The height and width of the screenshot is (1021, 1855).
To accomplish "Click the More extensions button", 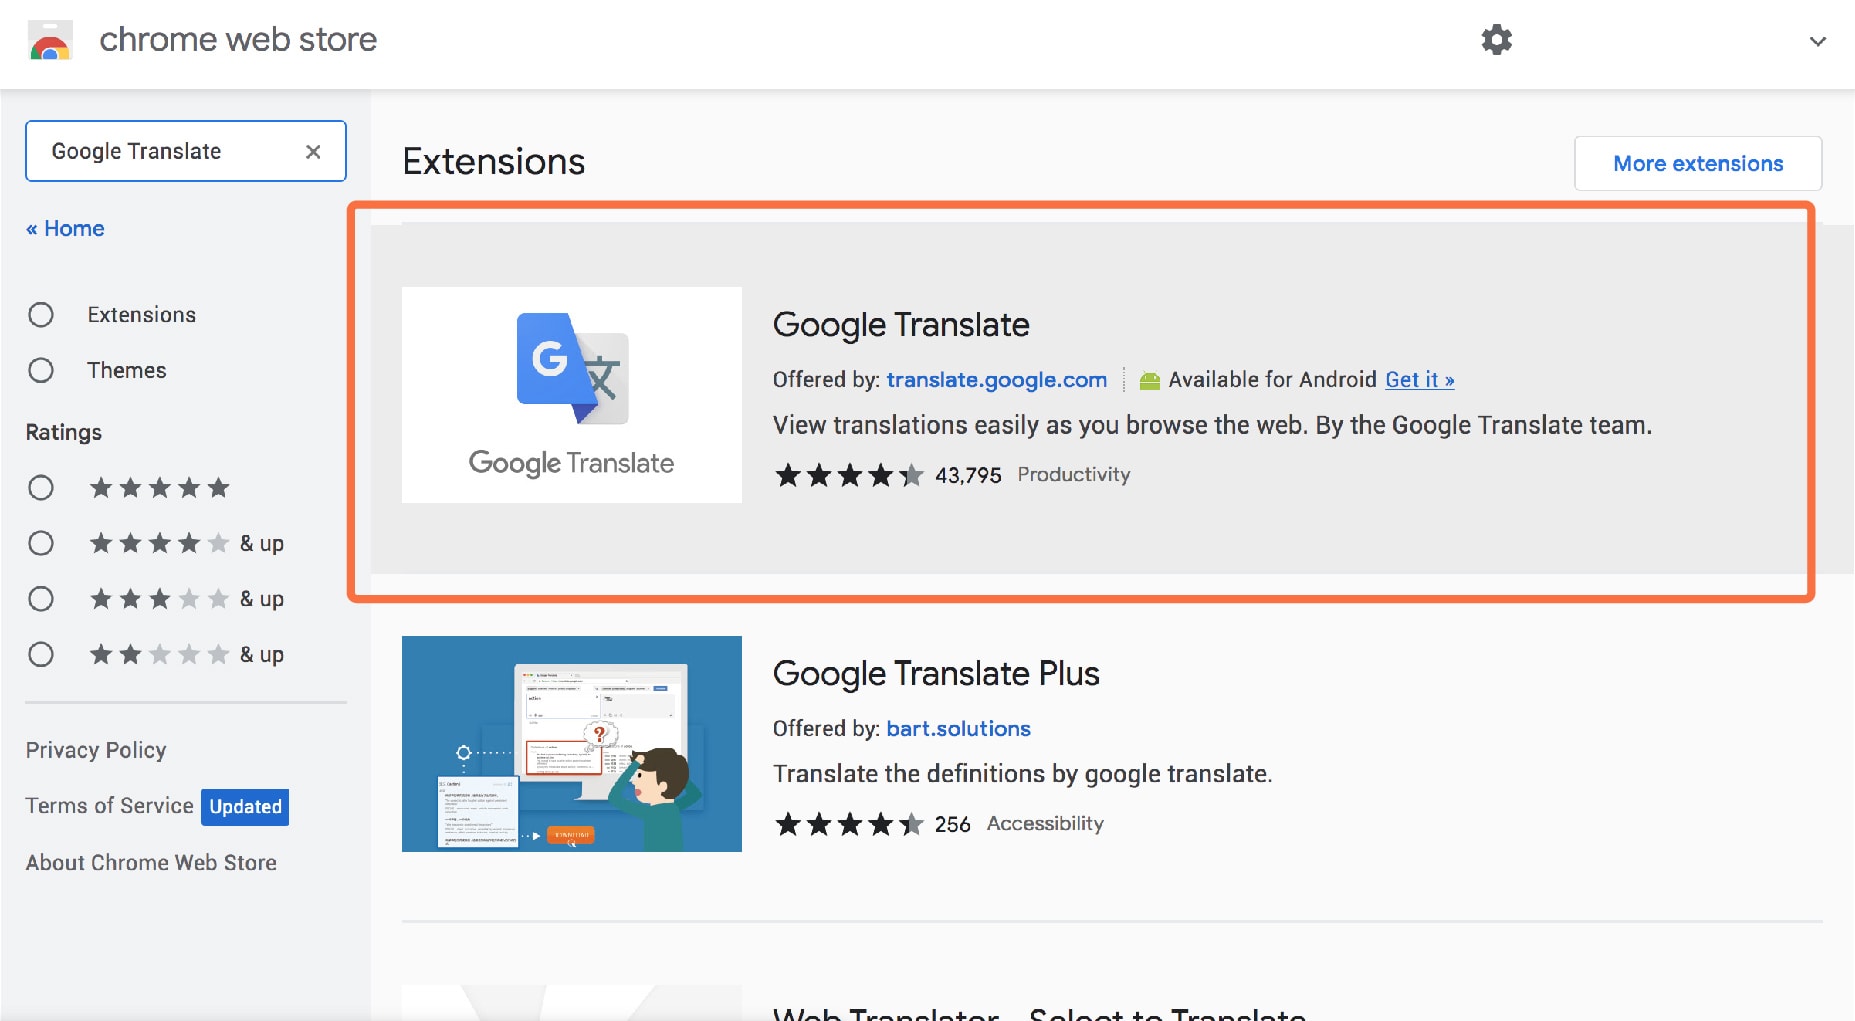I will 1697,163.
